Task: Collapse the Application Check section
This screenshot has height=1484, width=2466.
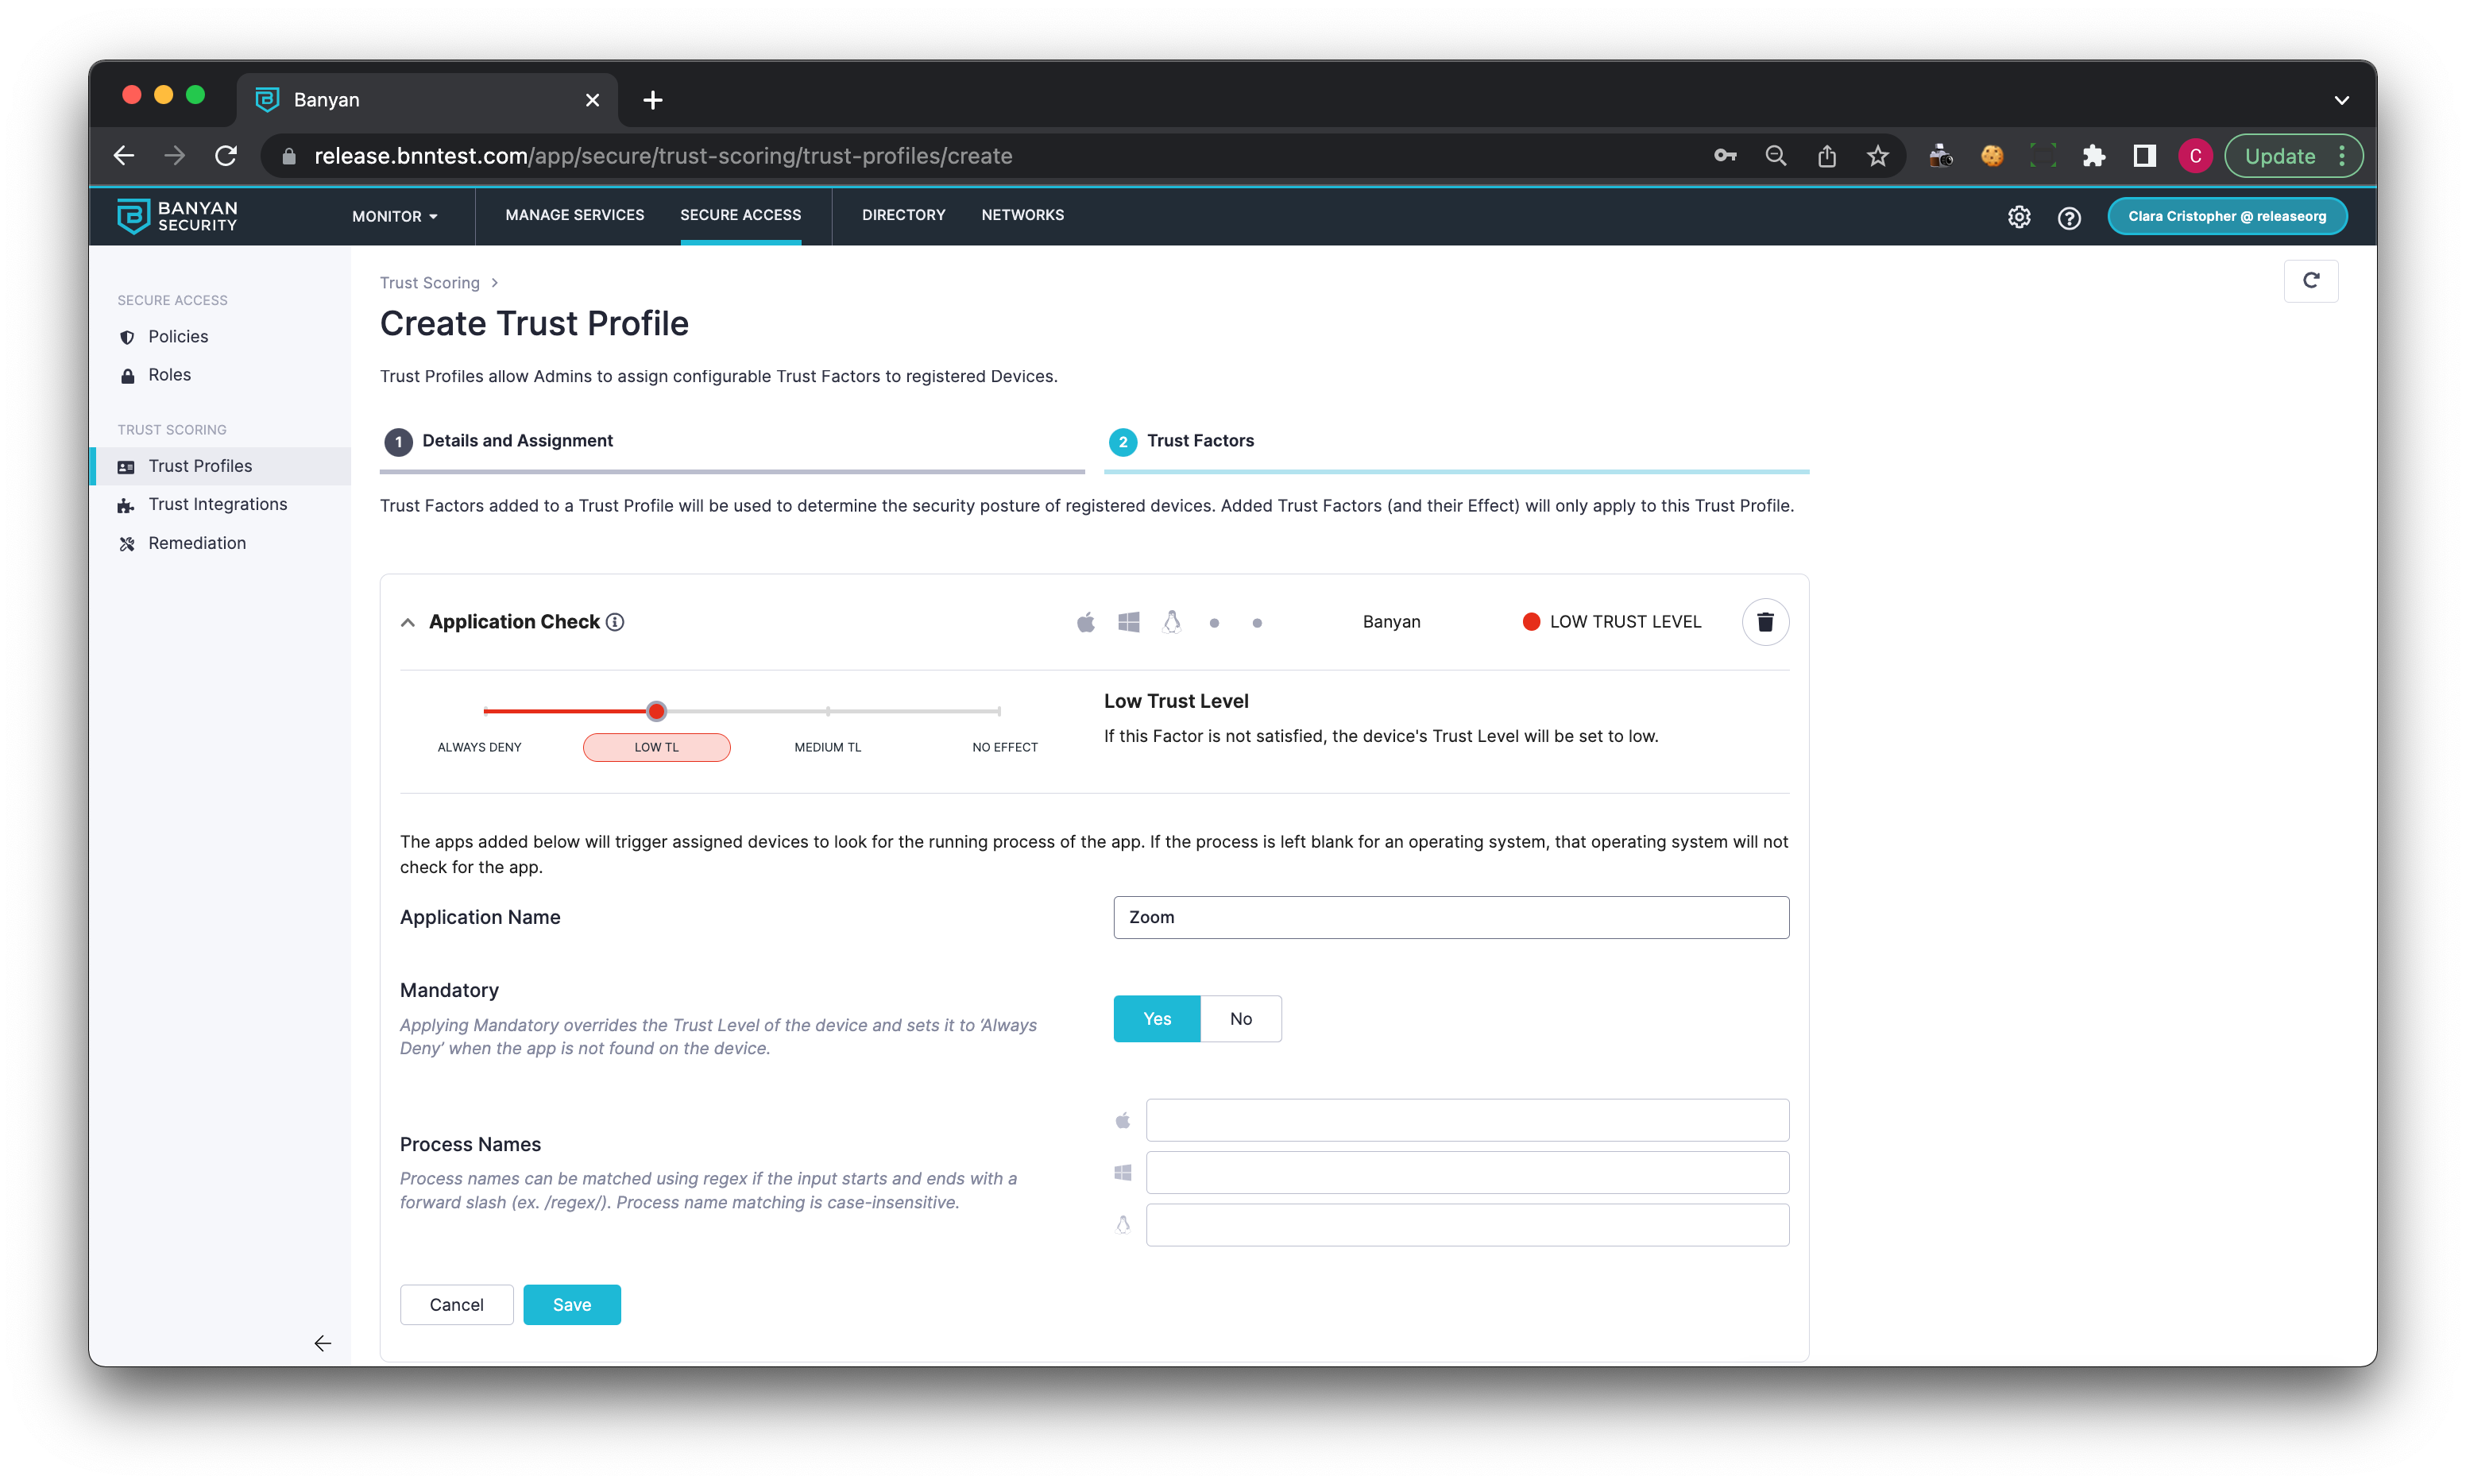Action: [x=408, y=622]
